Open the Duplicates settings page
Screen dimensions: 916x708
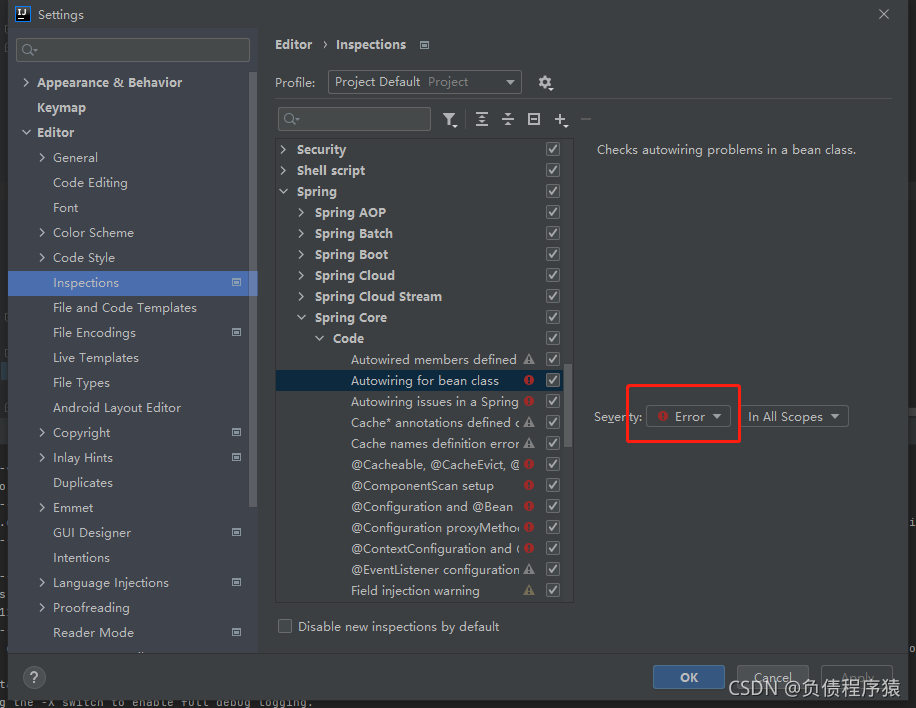pyautogui.click(x=83, y=483)
